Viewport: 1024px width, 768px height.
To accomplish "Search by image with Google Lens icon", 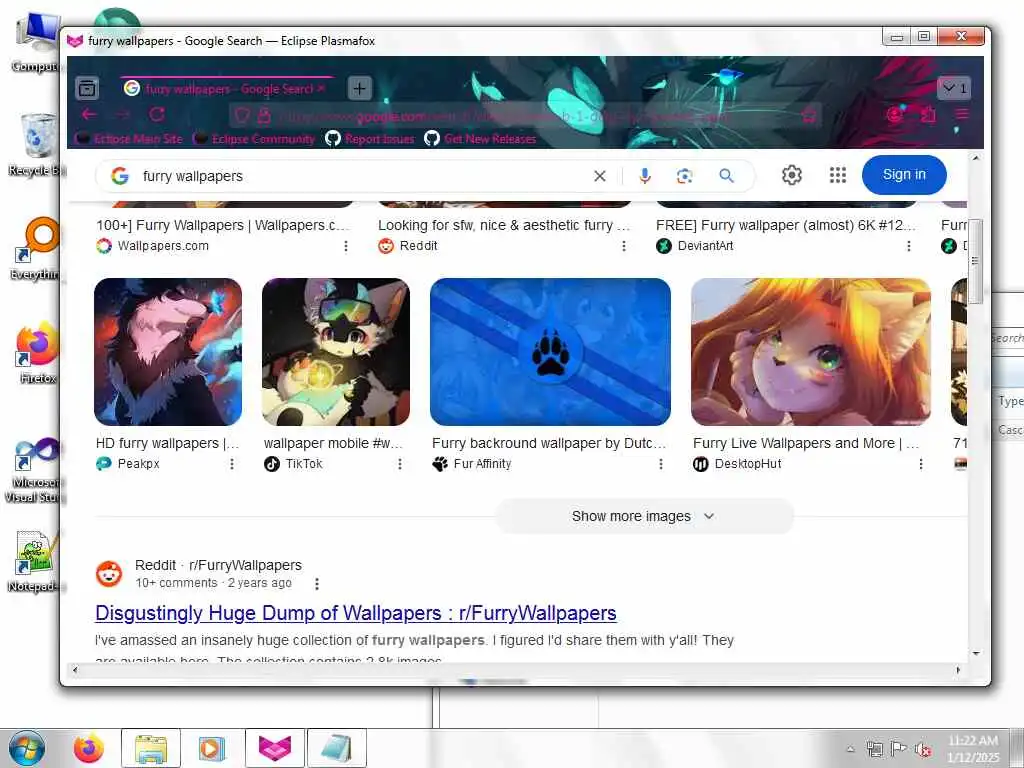I will click(x=684, y=176).
